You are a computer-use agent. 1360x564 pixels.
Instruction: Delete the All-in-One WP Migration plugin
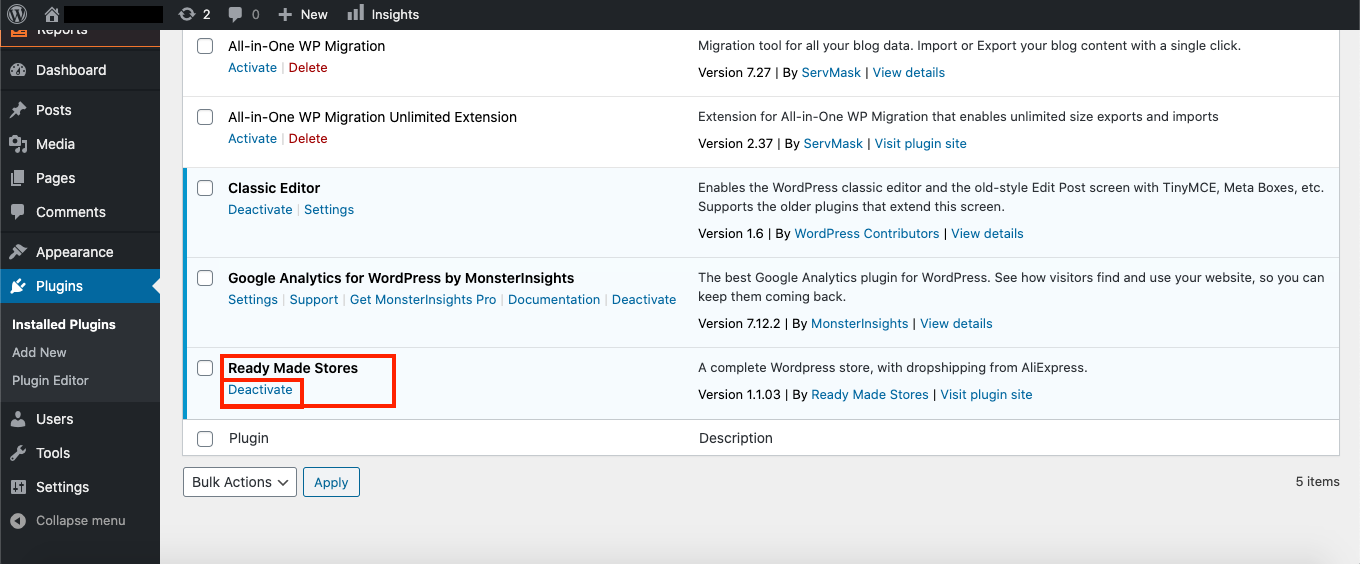coord(308,68)
